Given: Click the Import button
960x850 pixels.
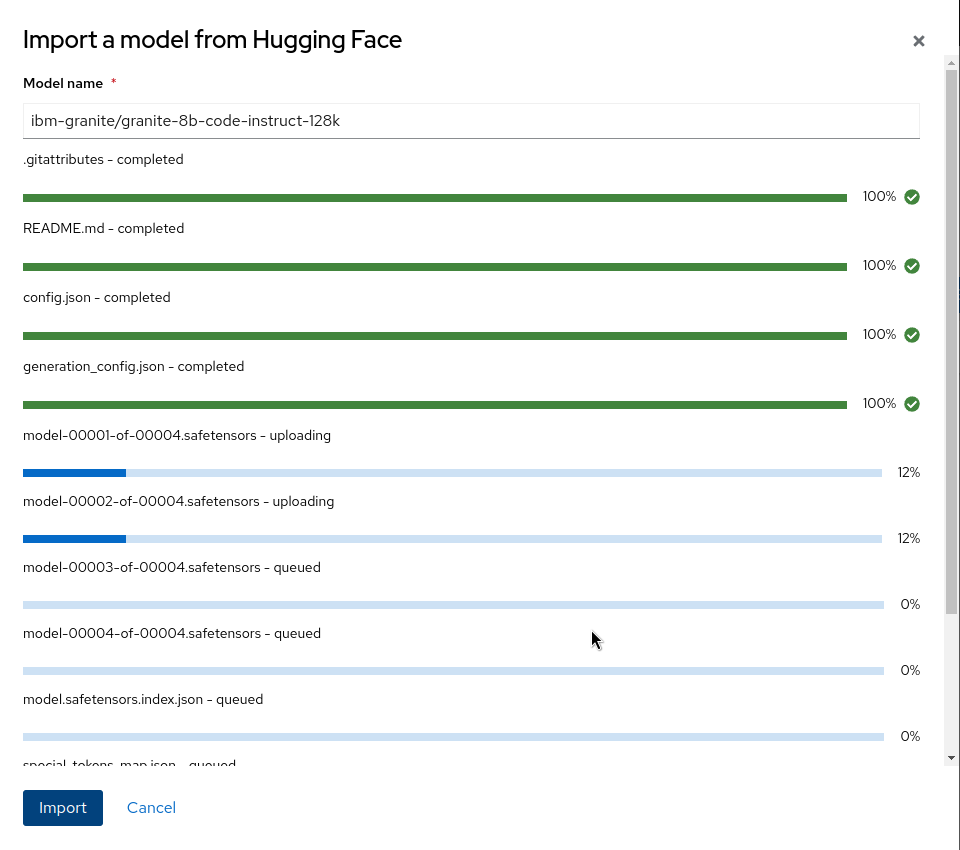Looking at the screenshot, I should [63, 808].
